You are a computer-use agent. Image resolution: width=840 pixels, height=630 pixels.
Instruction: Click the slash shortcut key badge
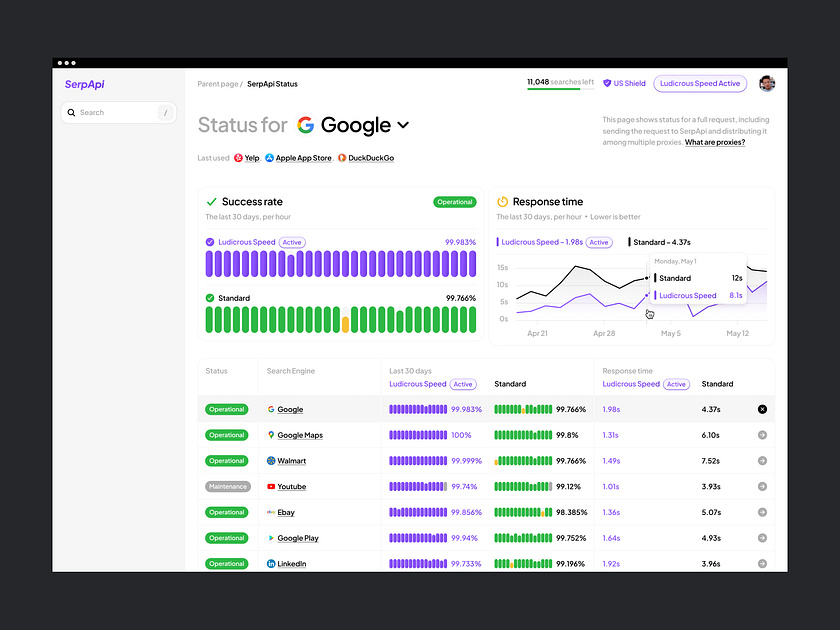point(166,112)
